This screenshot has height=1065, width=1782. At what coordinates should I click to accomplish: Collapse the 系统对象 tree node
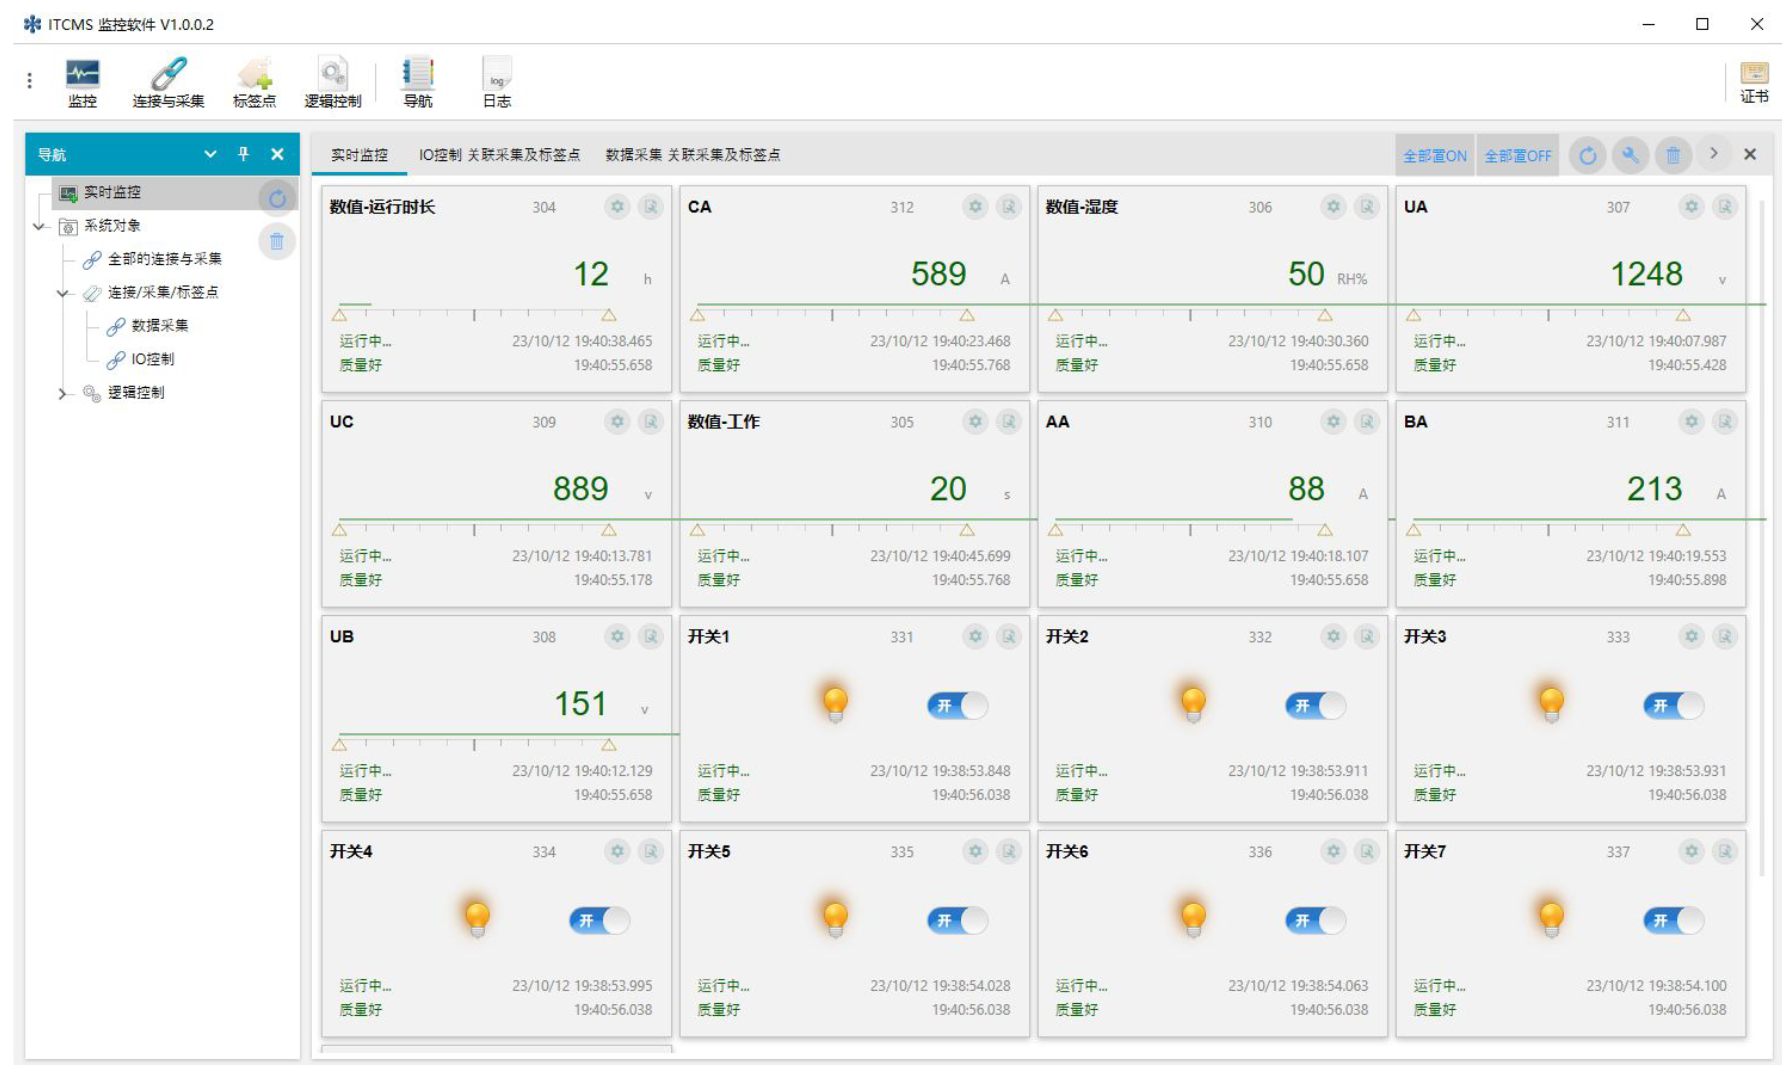[x=40, y=226]
